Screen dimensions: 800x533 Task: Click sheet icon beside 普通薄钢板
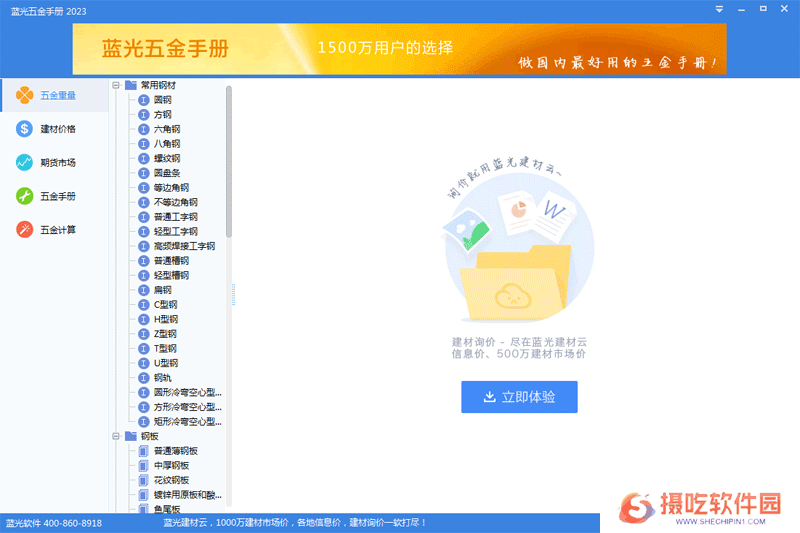(144, 451)
